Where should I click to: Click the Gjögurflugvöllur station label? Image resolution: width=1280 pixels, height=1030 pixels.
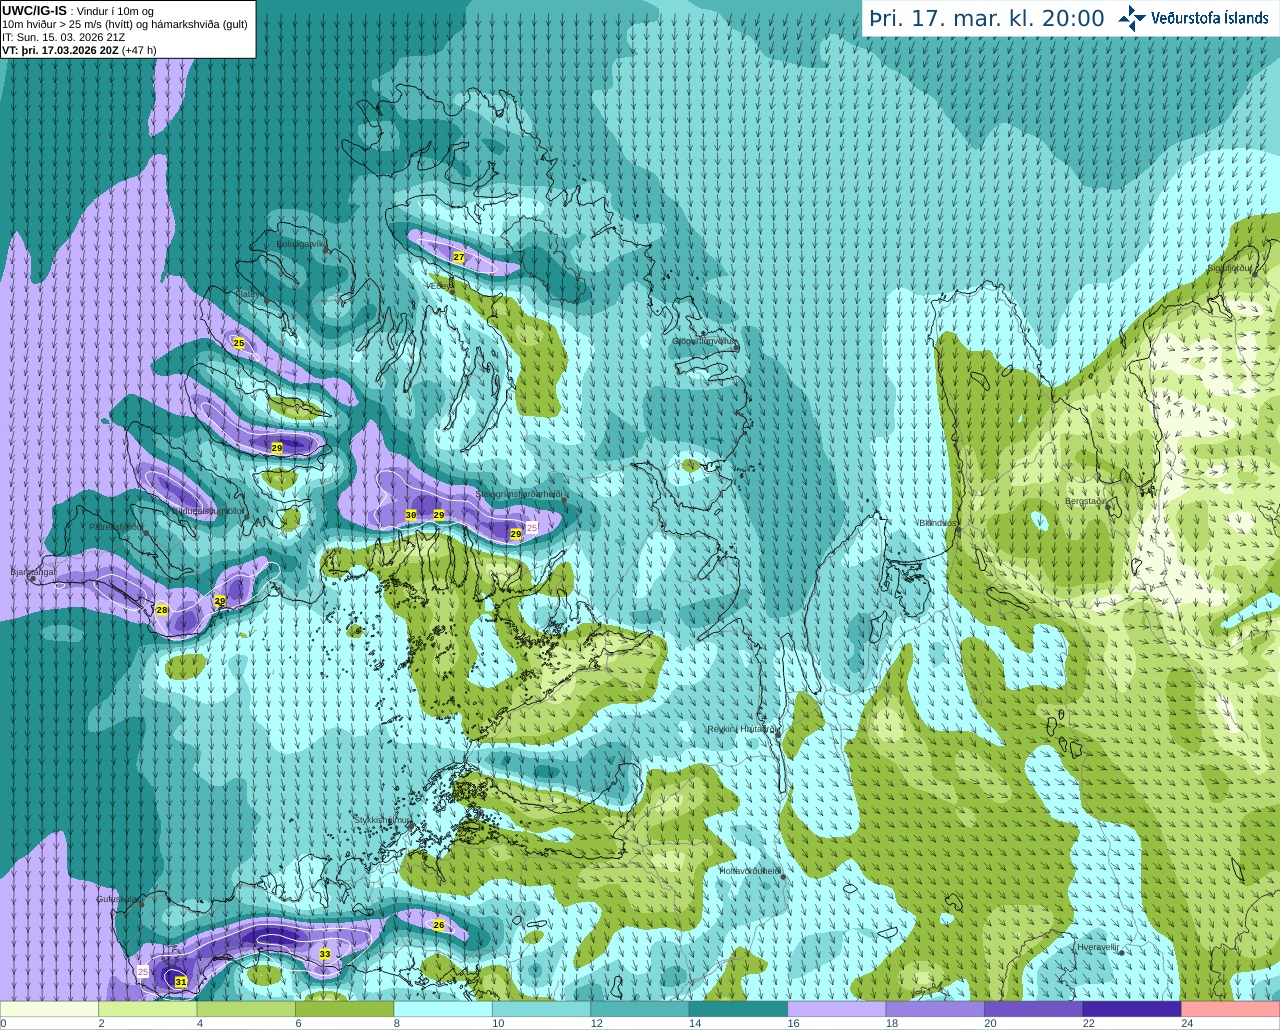pos(704,341)
